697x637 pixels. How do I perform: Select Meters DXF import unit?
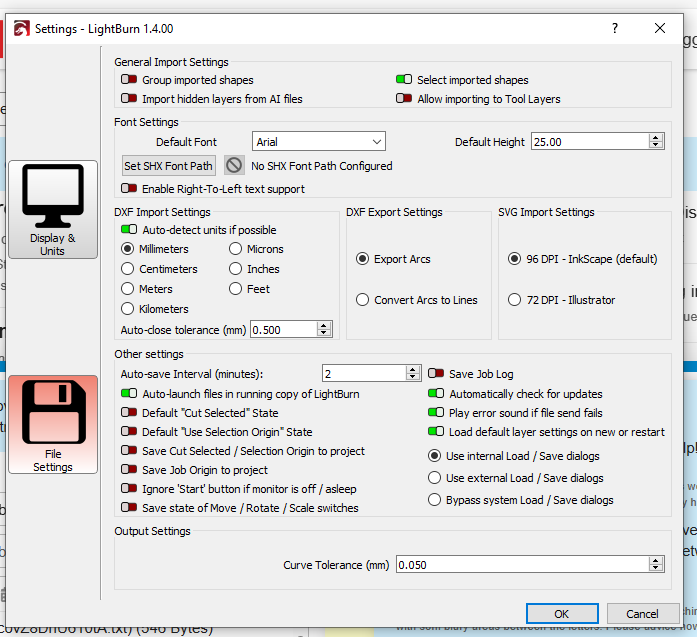(128, 289)
